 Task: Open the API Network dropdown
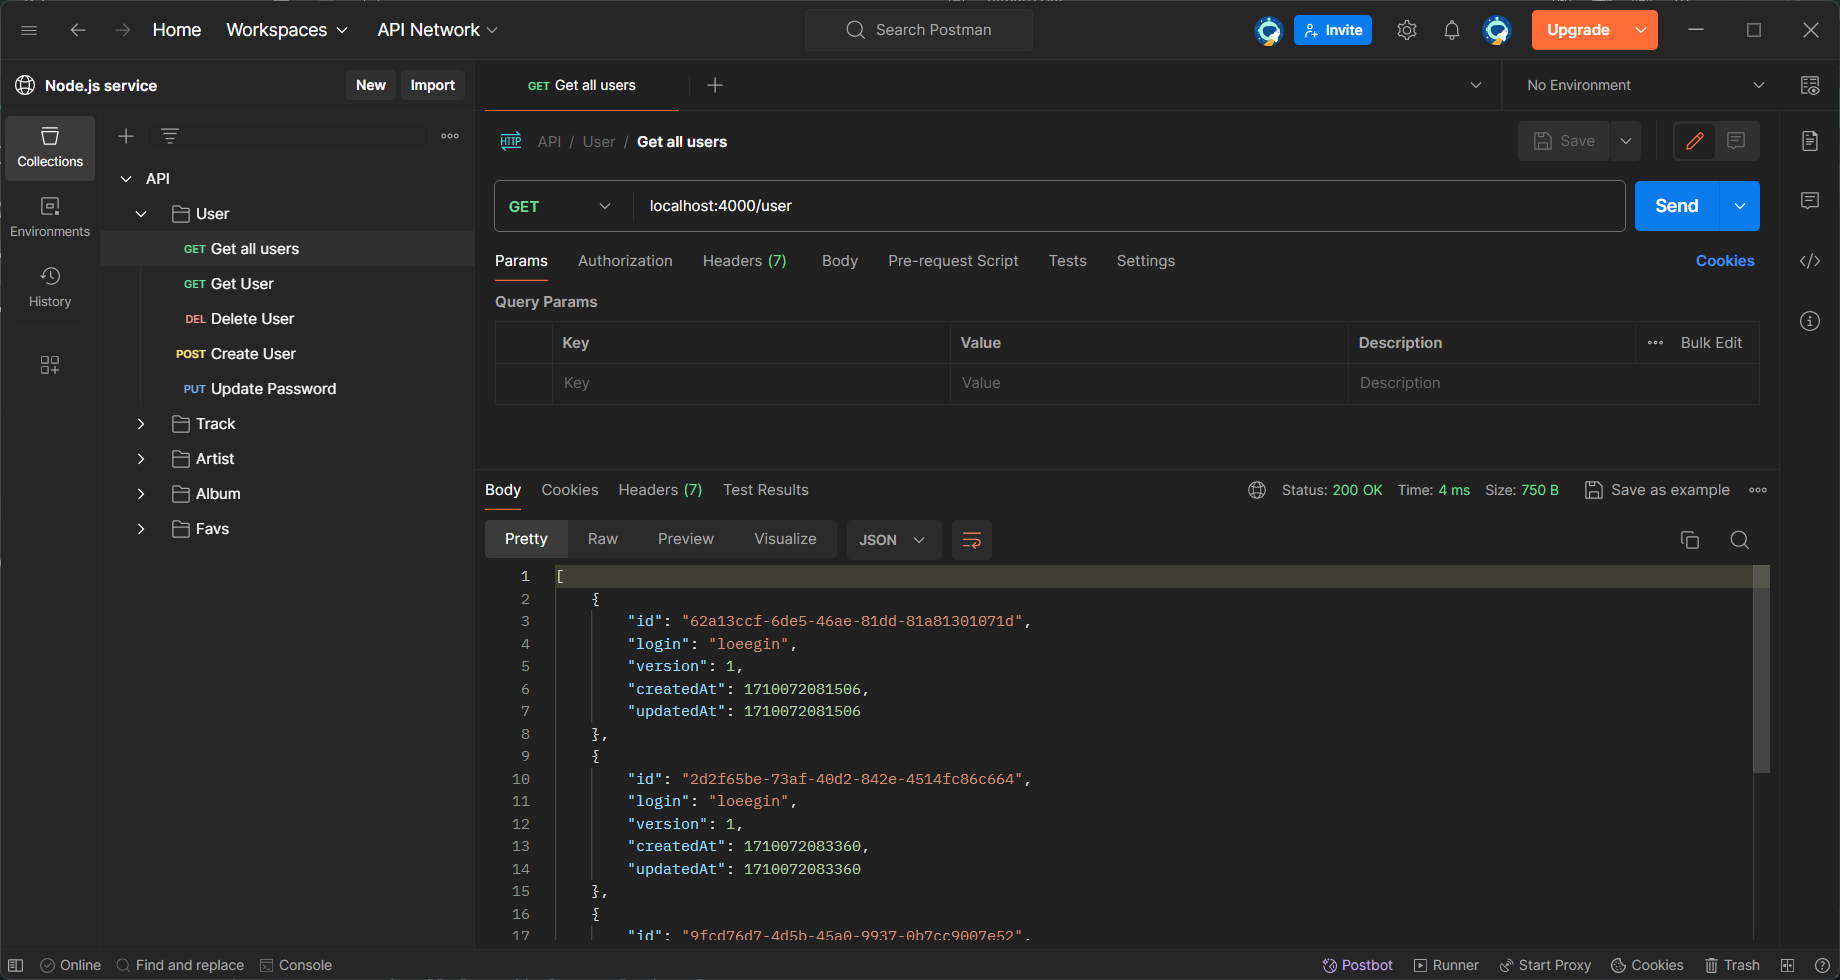point(437,30)
